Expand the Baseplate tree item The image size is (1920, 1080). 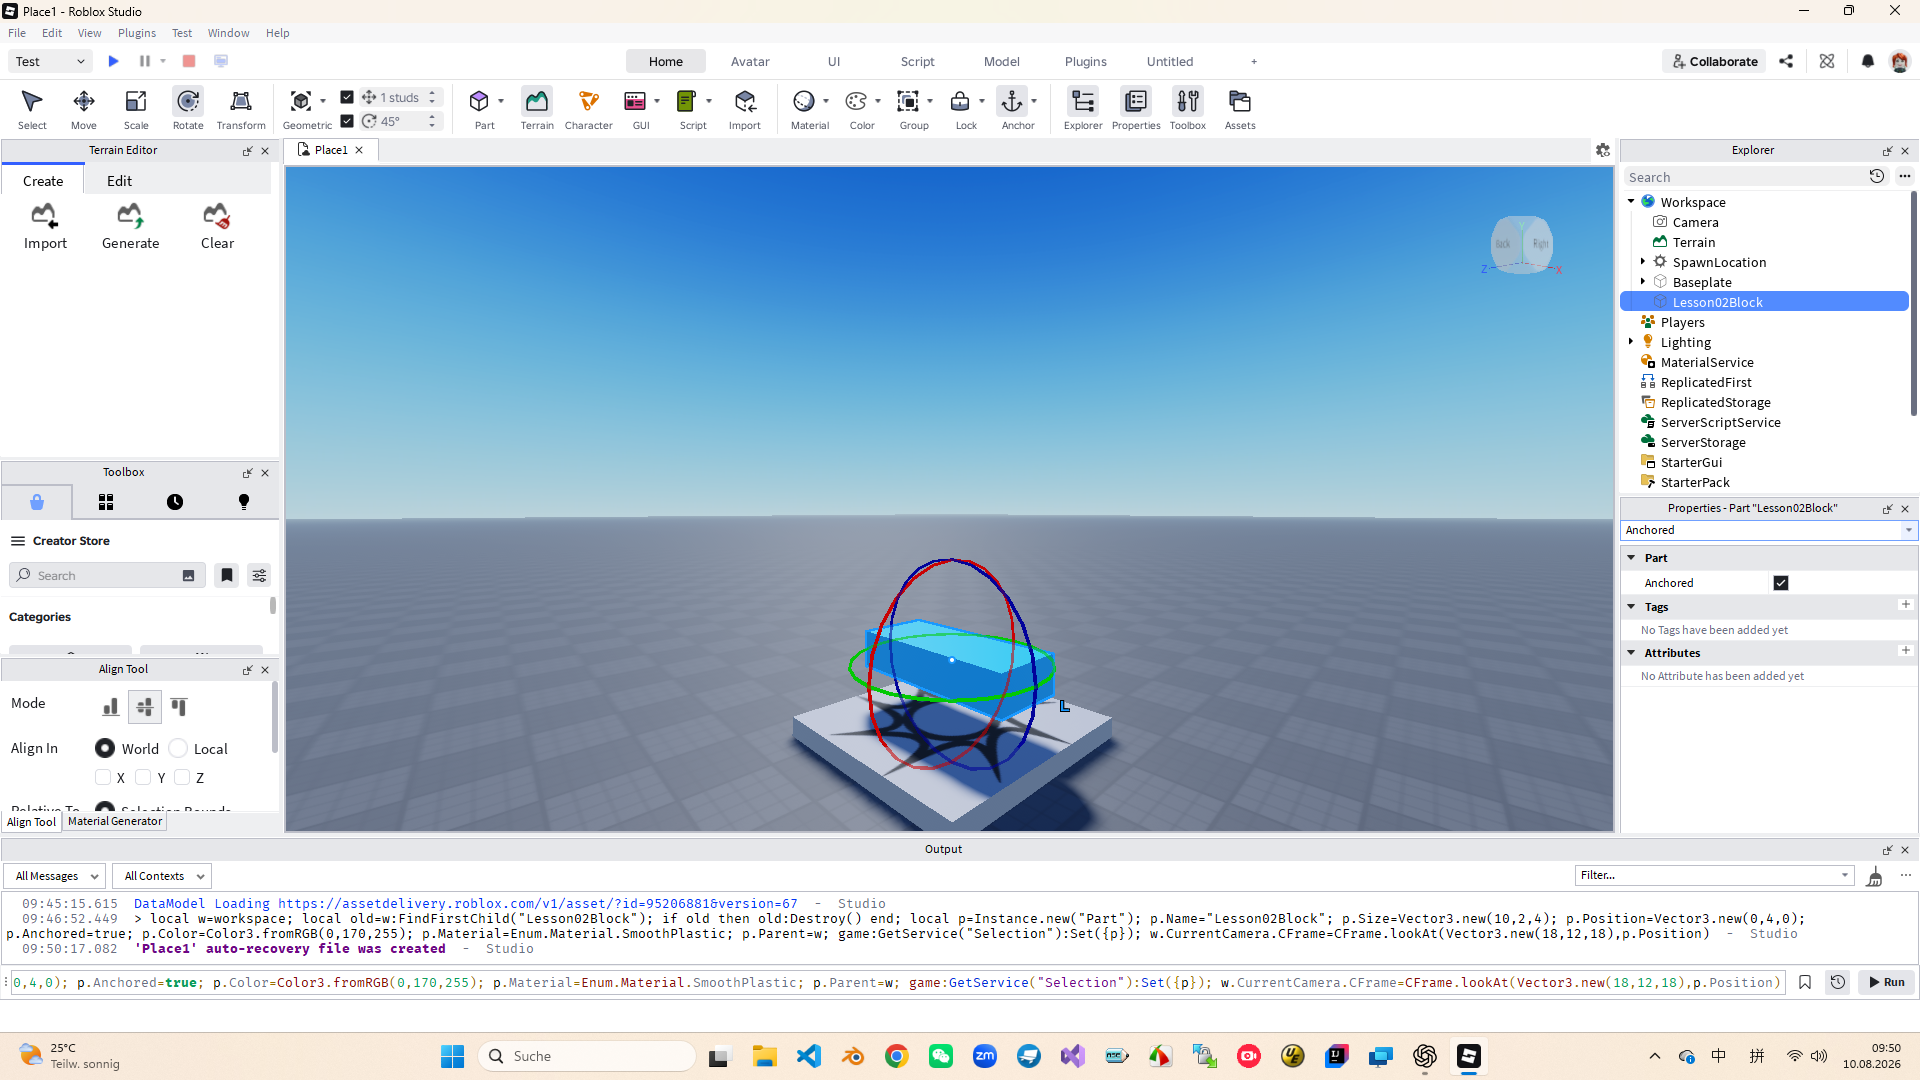tap(1643, 282)
